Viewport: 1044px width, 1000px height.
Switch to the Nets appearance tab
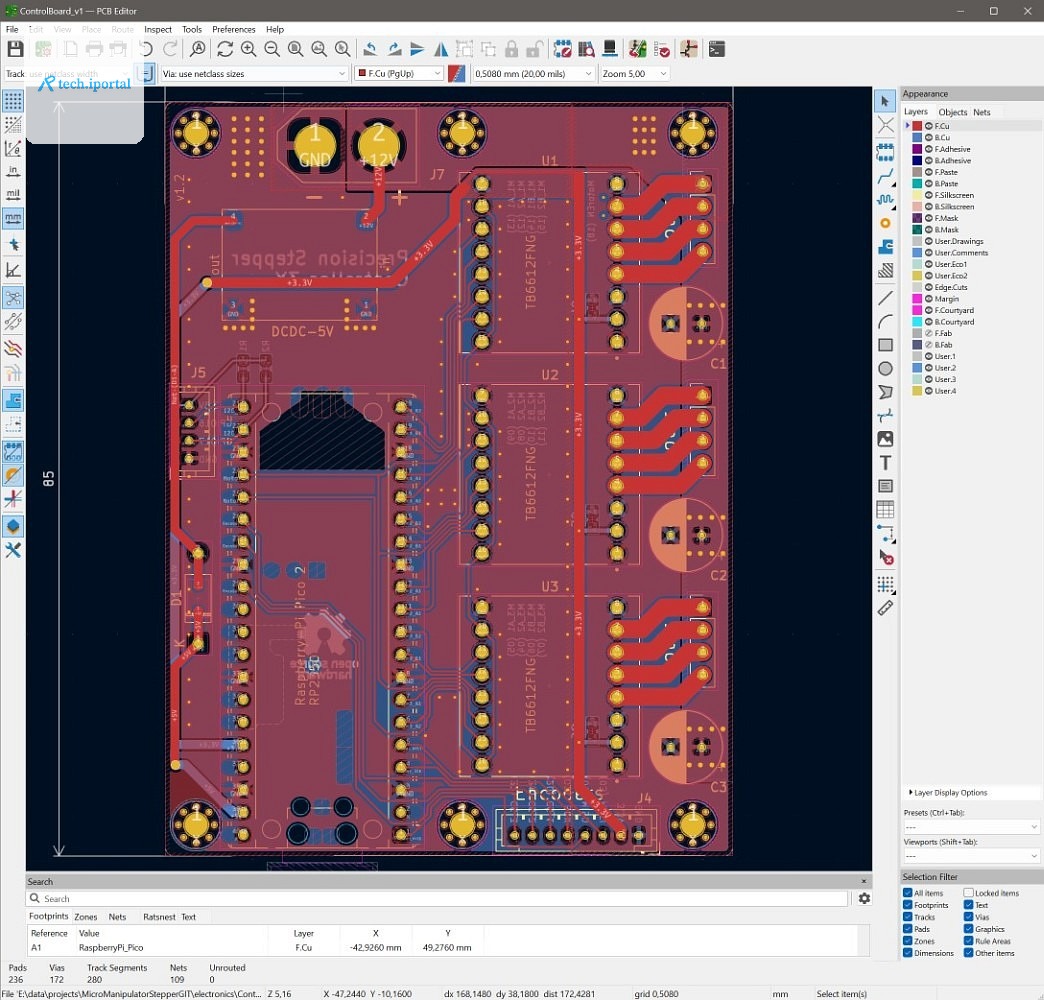pos(981,112)
